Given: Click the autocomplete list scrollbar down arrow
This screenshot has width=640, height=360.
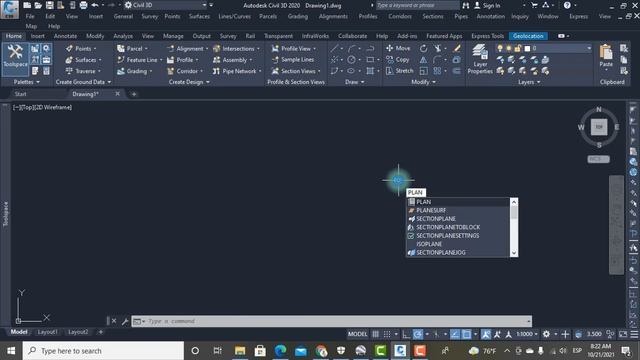Looking at the screenshot, I should (514, 253).
